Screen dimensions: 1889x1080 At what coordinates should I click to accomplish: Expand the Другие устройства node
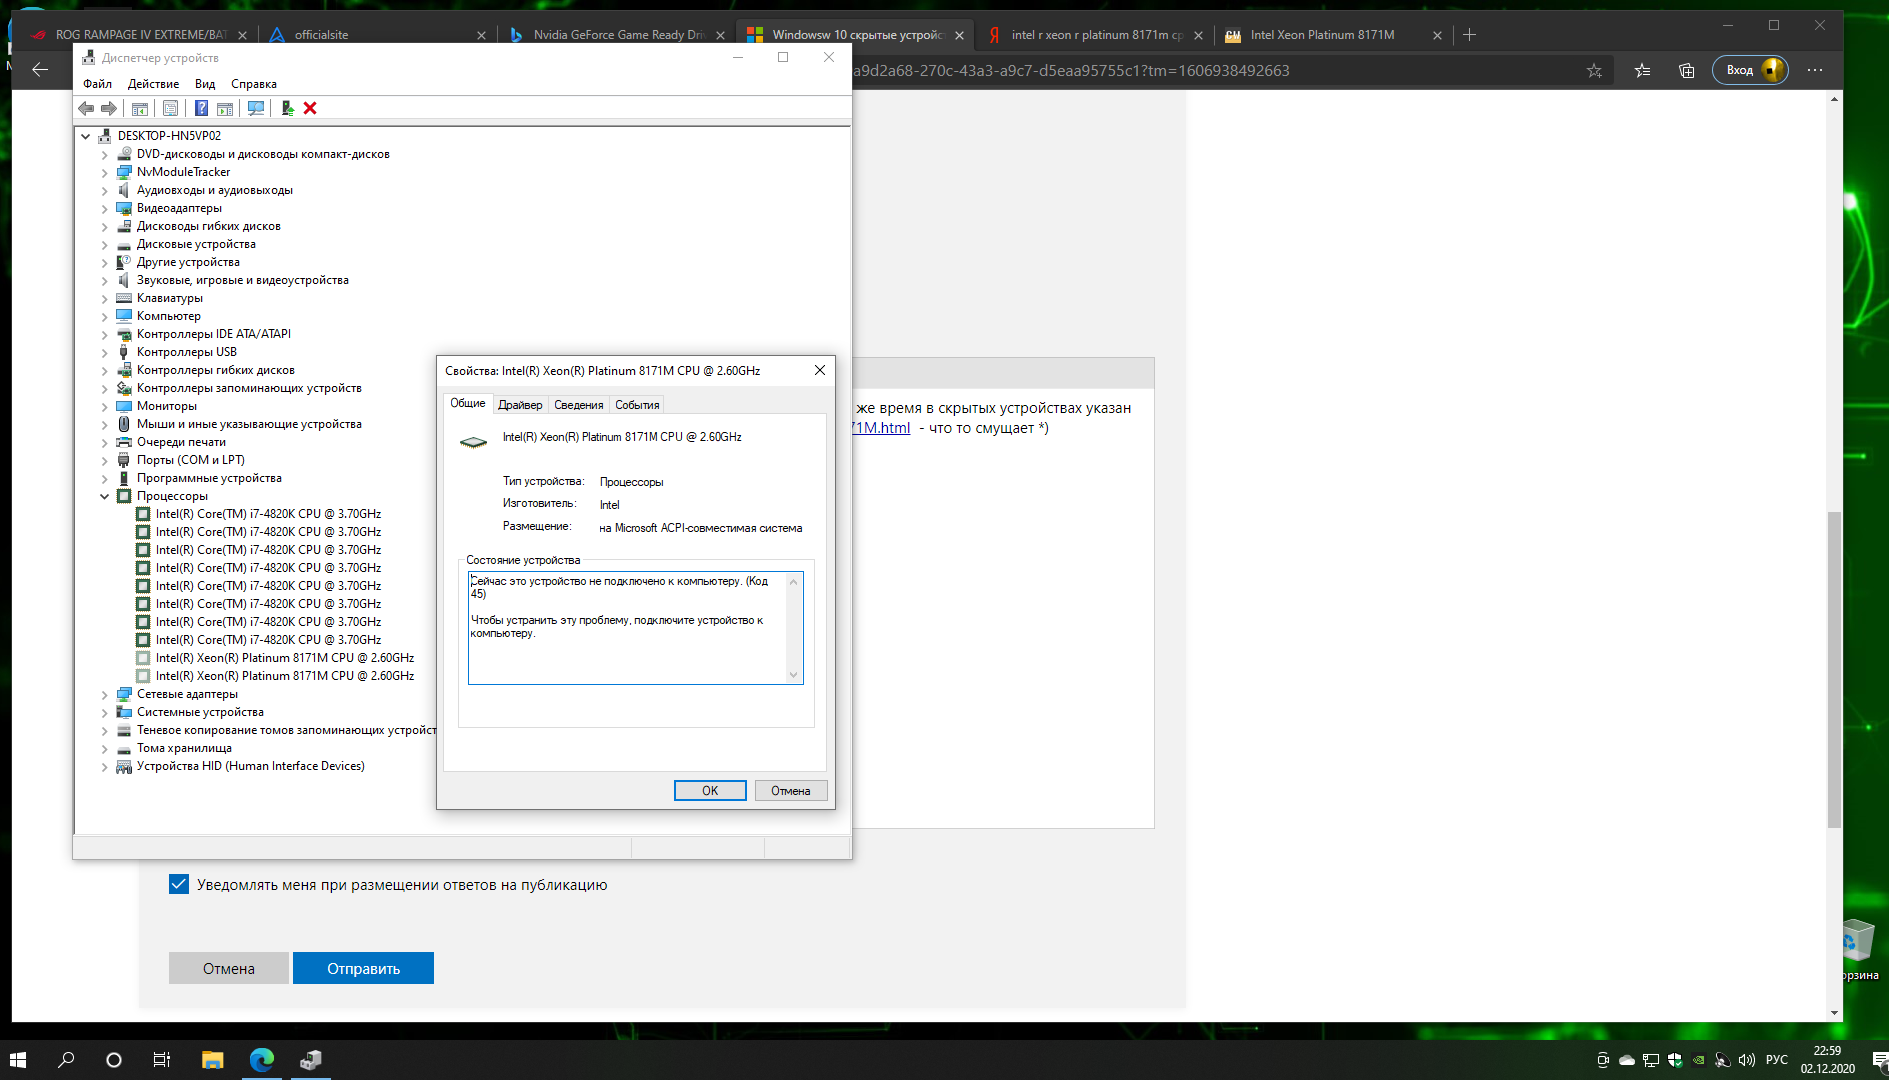click(104, 262)
